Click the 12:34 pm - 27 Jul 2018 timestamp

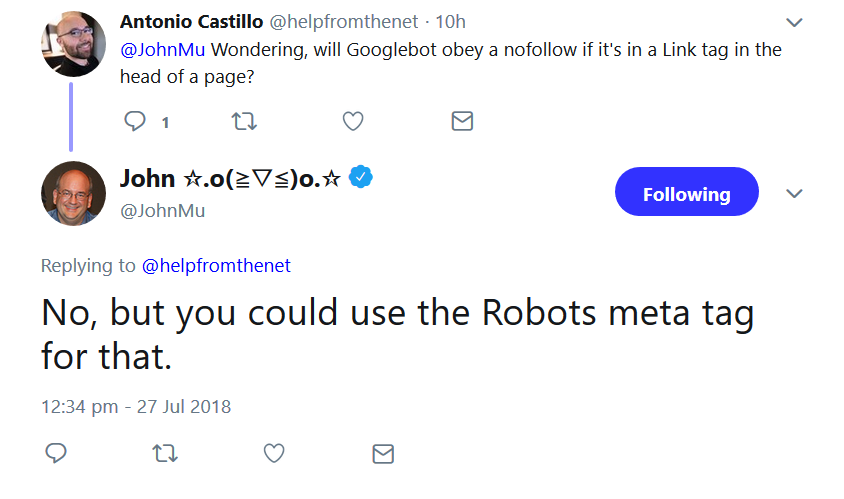(x=136, y=407)
